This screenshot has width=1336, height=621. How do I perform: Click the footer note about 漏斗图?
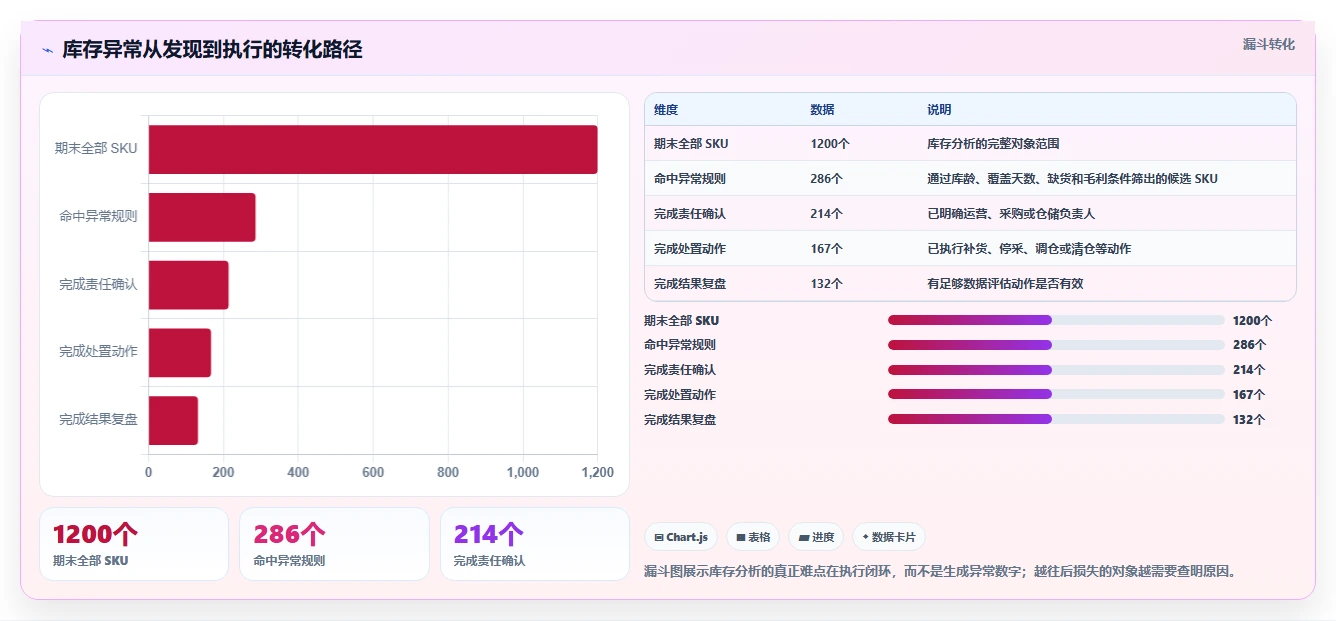(x=942, y=572)
